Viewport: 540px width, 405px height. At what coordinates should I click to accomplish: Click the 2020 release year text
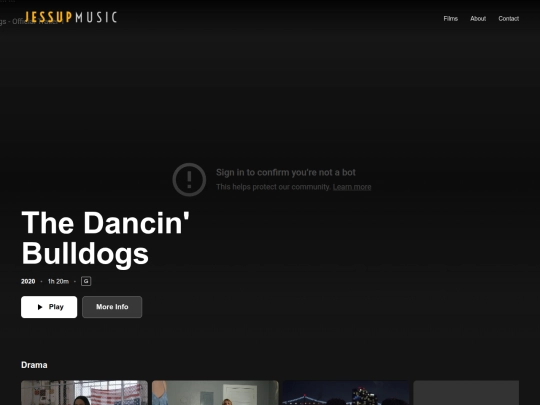(28, 281)
